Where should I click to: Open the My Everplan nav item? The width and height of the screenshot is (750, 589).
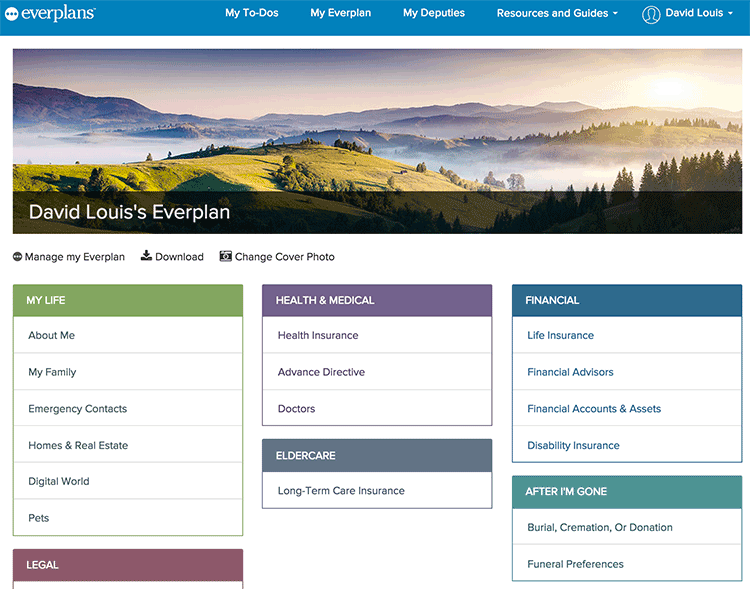[341, 13]
